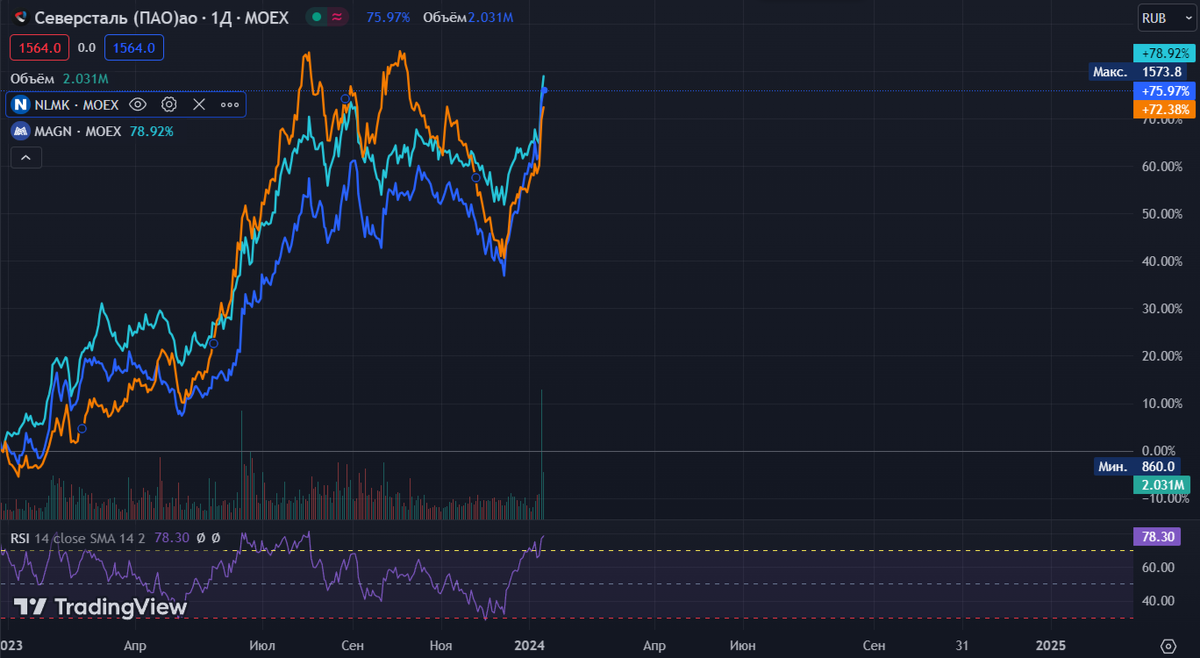Click the Мин. 860.0 label
Viewport: 1200px width, 658px height.
(x=1137, y=467)
